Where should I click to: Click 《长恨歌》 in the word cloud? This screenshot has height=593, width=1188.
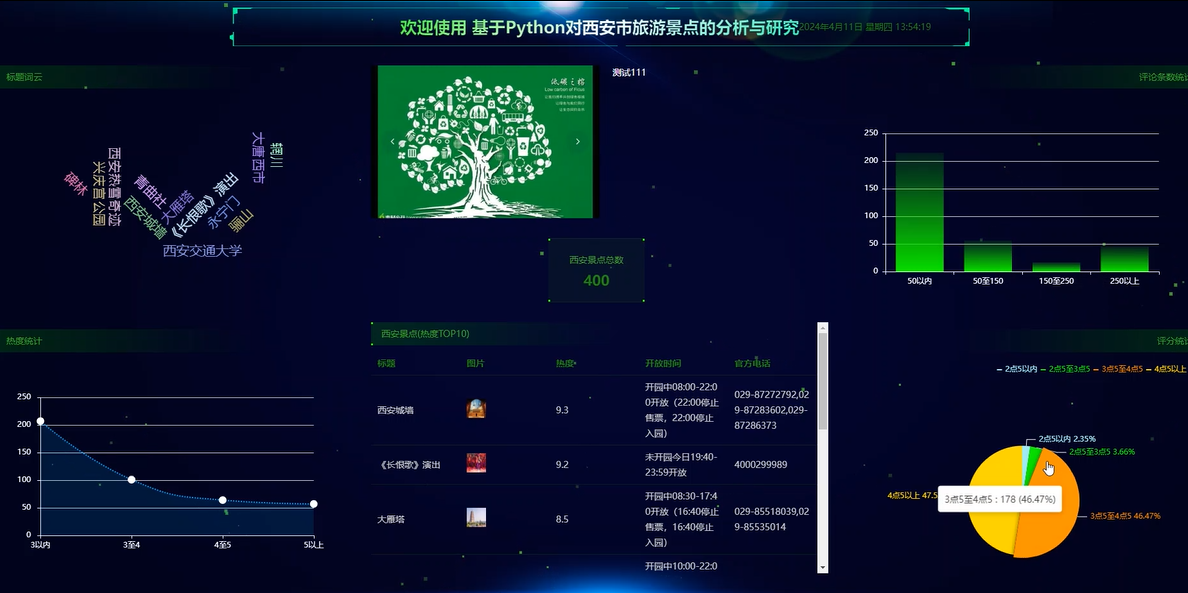[x=195, y=218]
